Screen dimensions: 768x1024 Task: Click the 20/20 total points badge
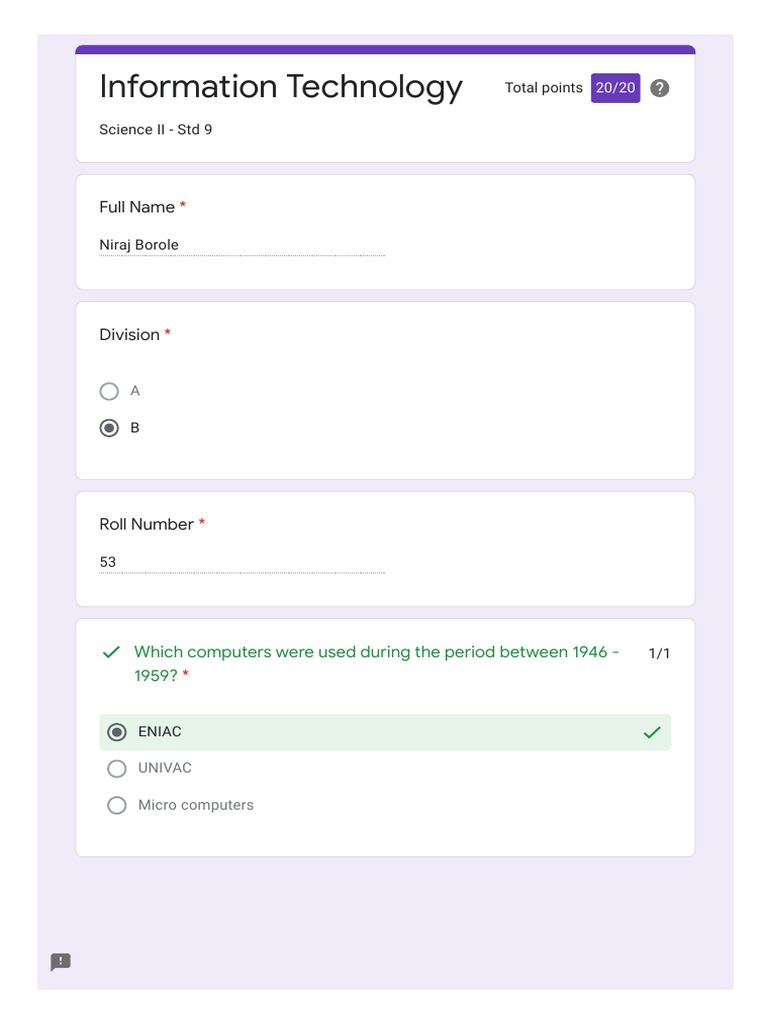(x=615, y=88)
